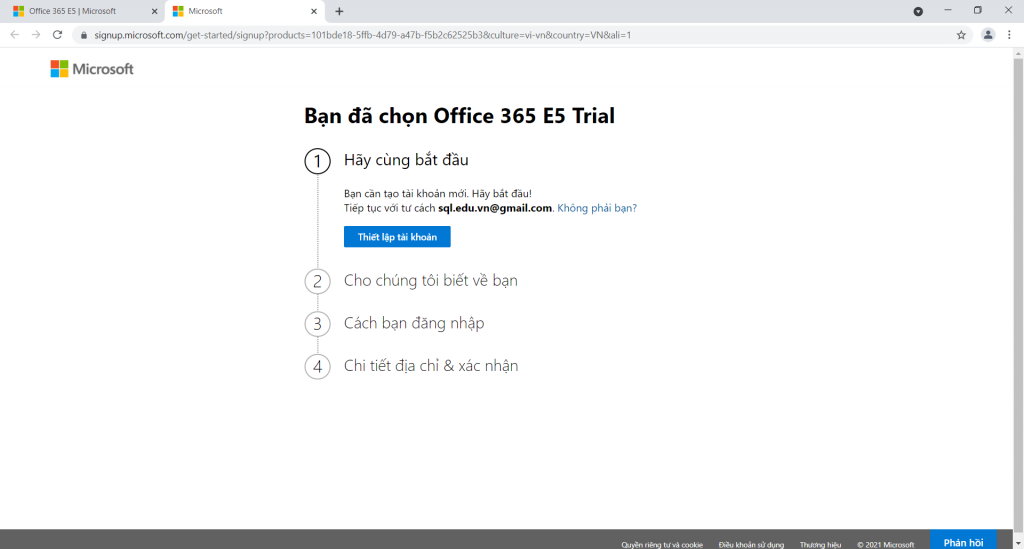The width and height of the screenshot is (1024, 549).
Task: Go forward in browser history
Action: pos(36,35)
